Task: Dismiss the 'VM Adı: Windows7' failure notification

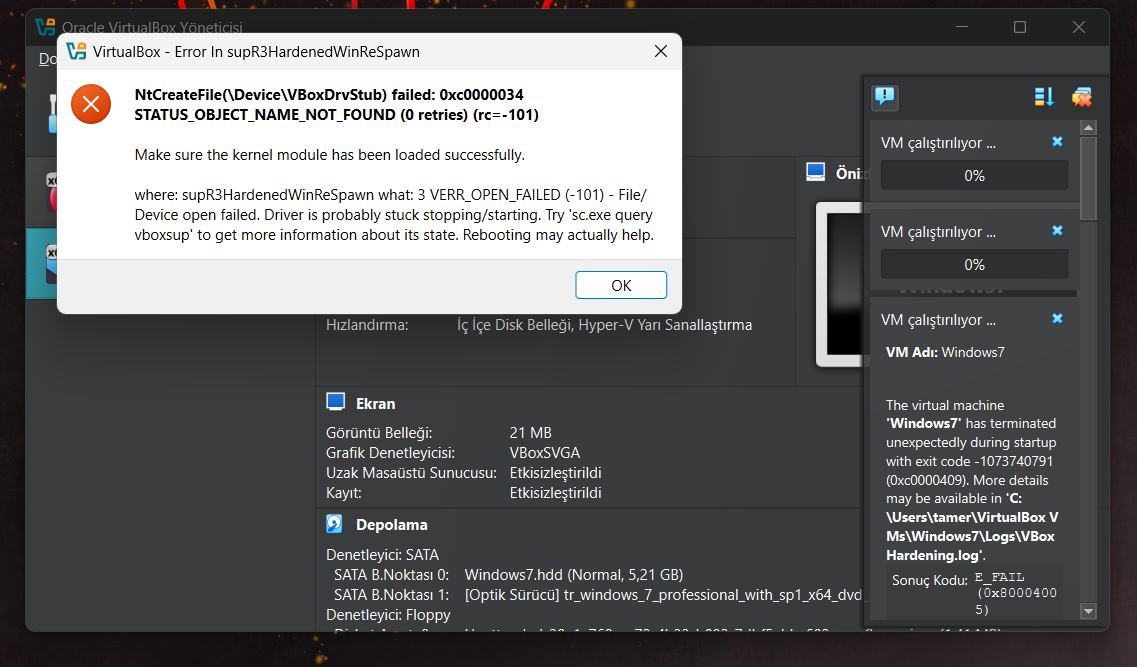Action: point(1057,319)
